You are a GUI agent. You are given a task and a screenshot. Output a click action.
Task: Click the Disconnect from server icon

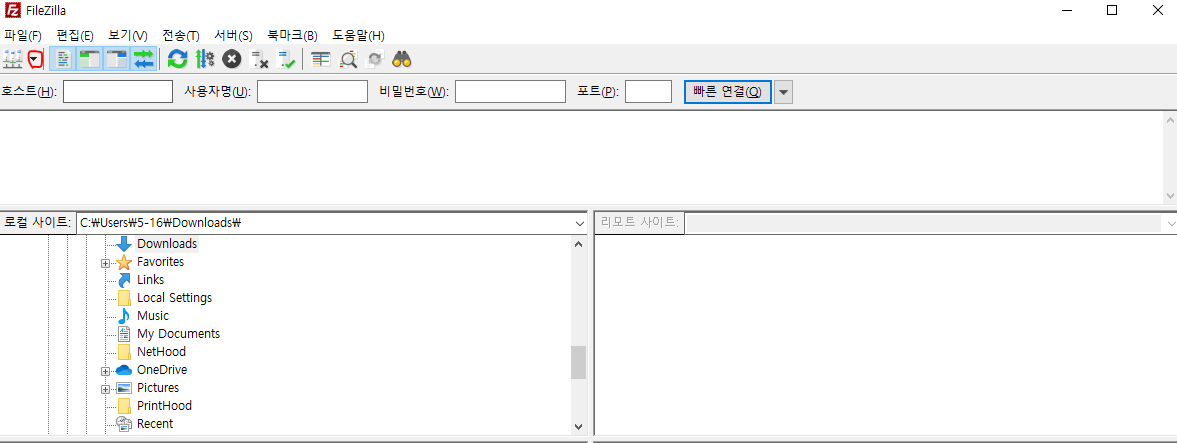coord(259,59)
